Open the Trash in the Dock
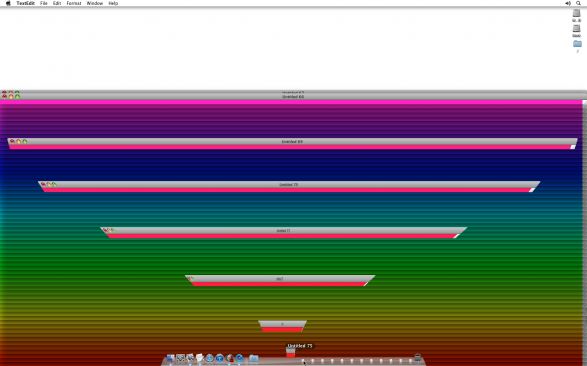 [x=417, y=358]
